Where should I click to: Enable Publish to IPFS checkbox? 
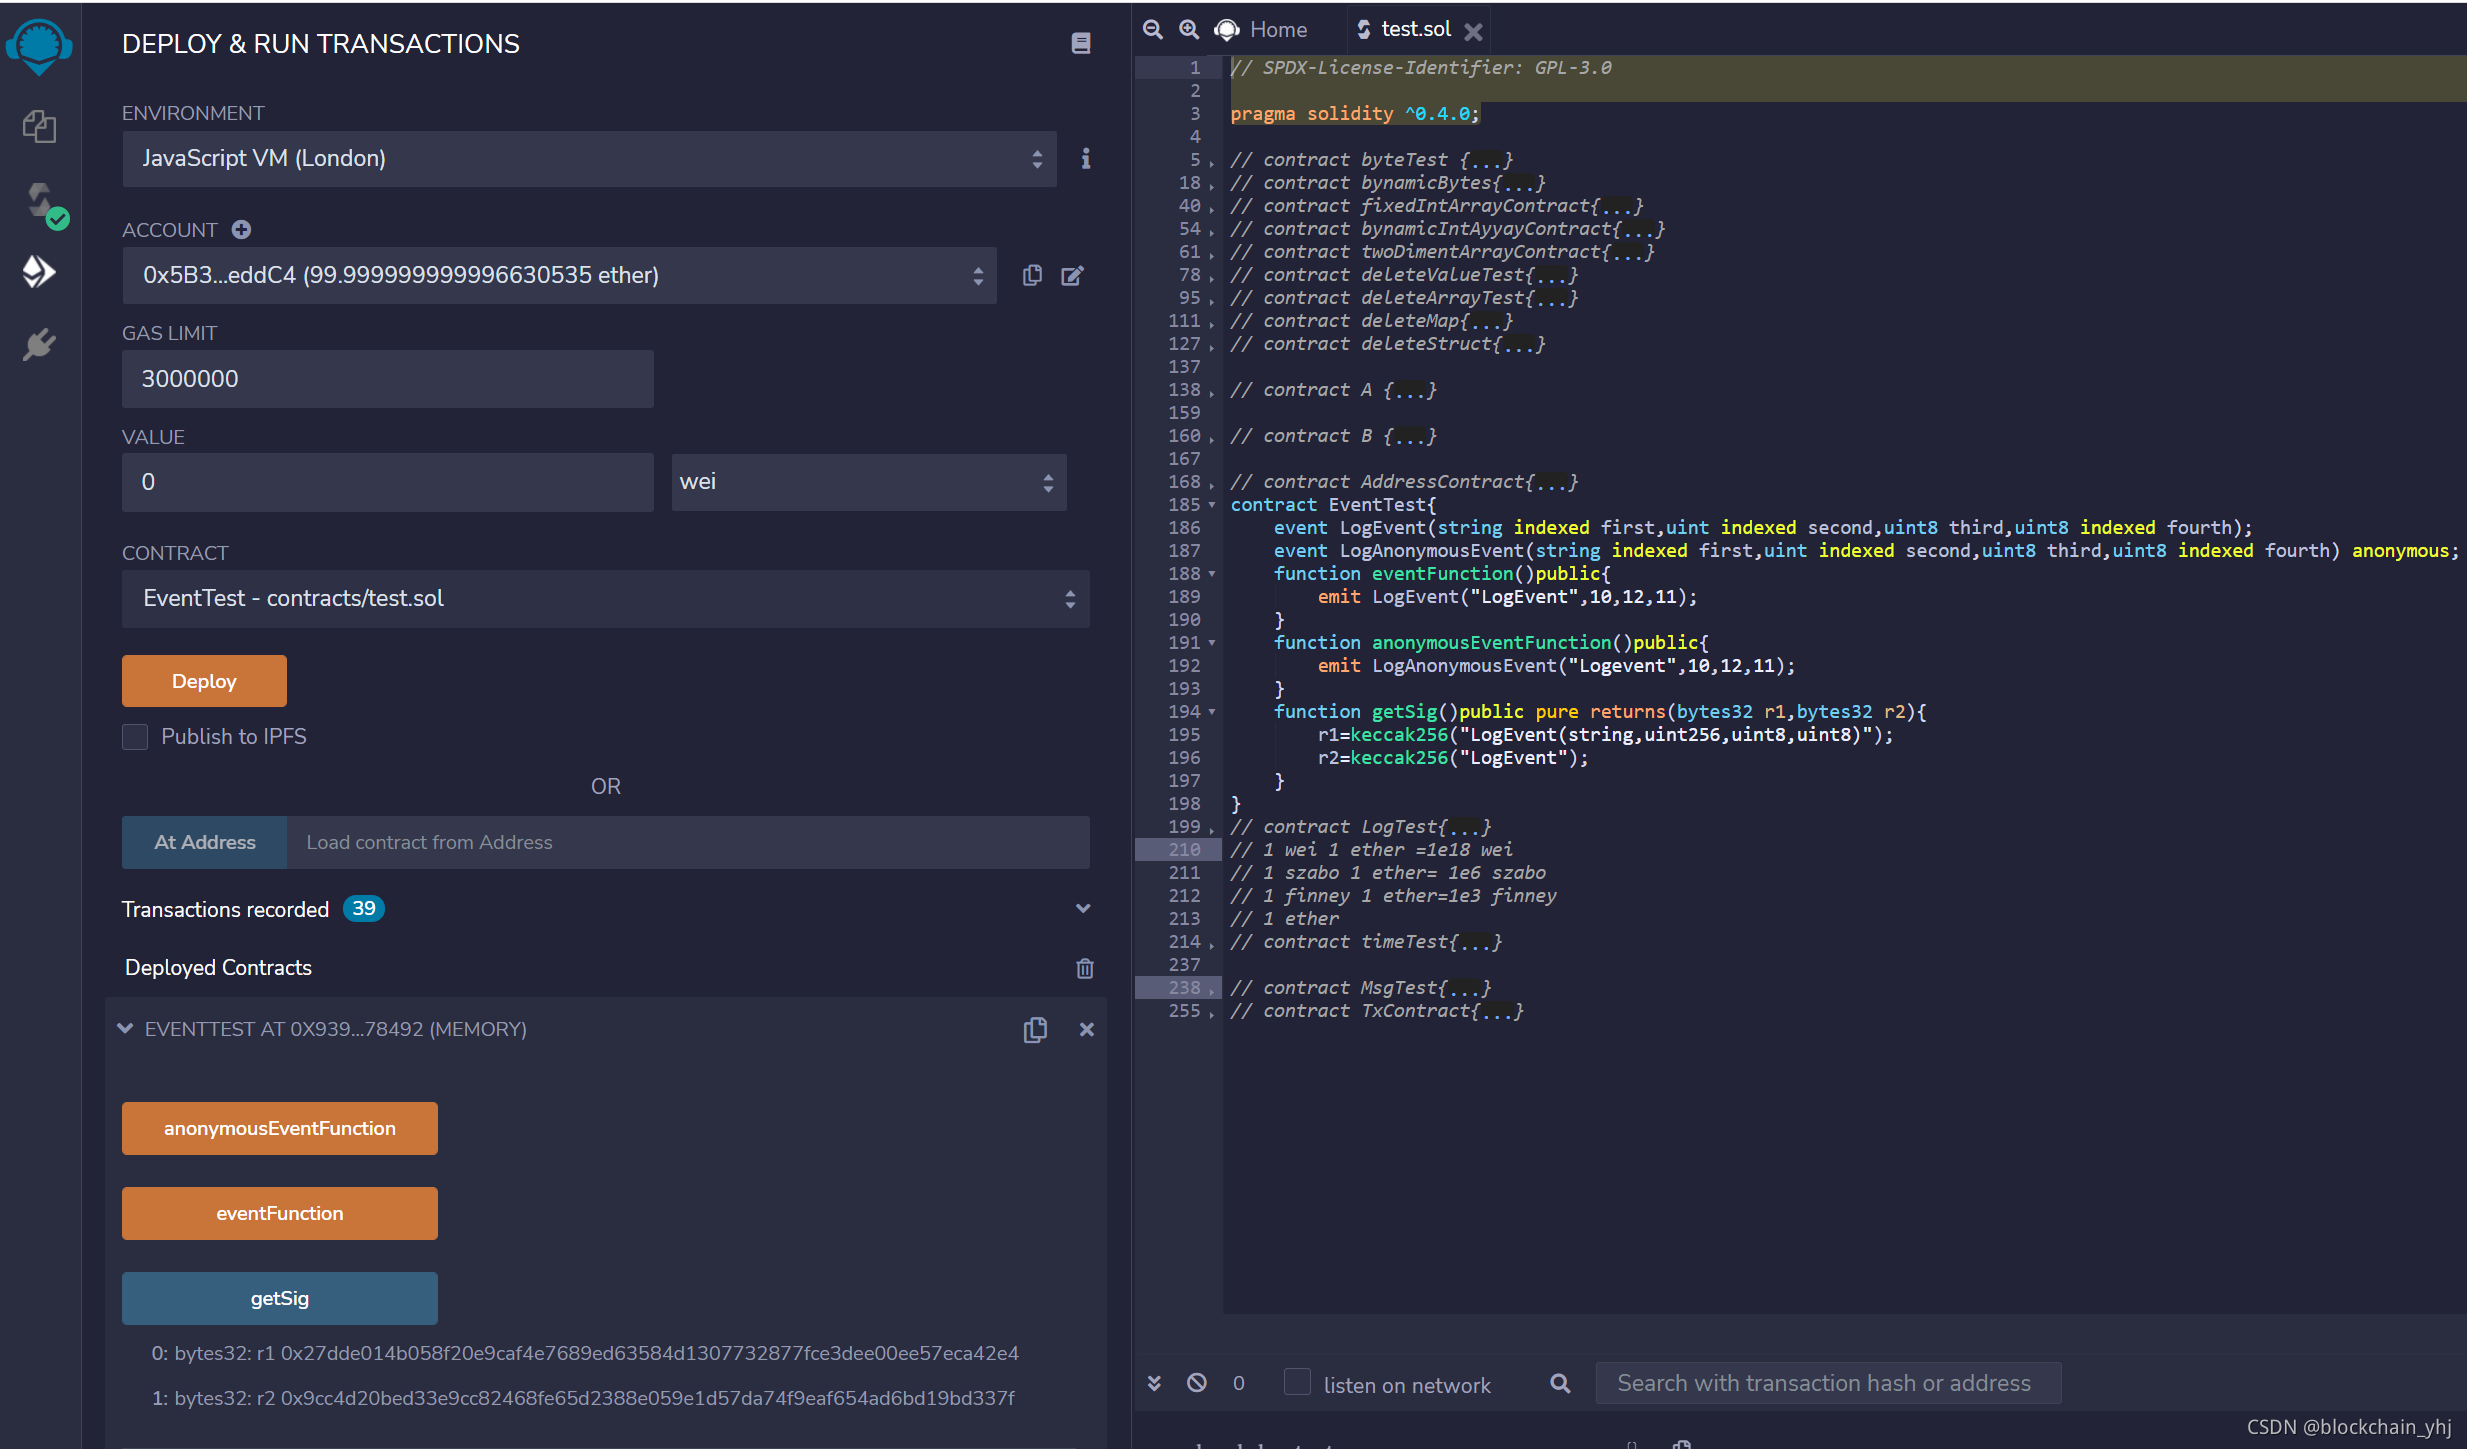point(135,737)
